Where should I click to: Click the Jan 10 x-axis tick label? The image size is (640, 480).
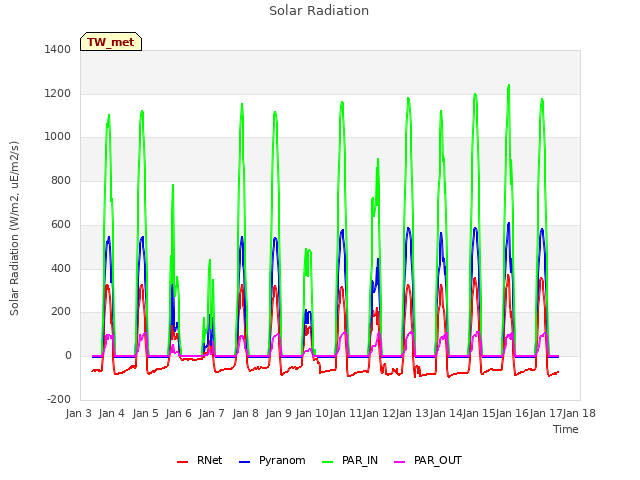pyautogui.click(x=312, y=413)
